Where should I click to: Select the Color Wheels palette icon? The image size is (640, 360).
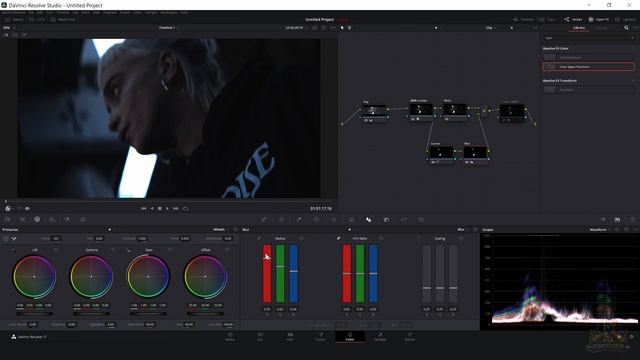(37, 220)
